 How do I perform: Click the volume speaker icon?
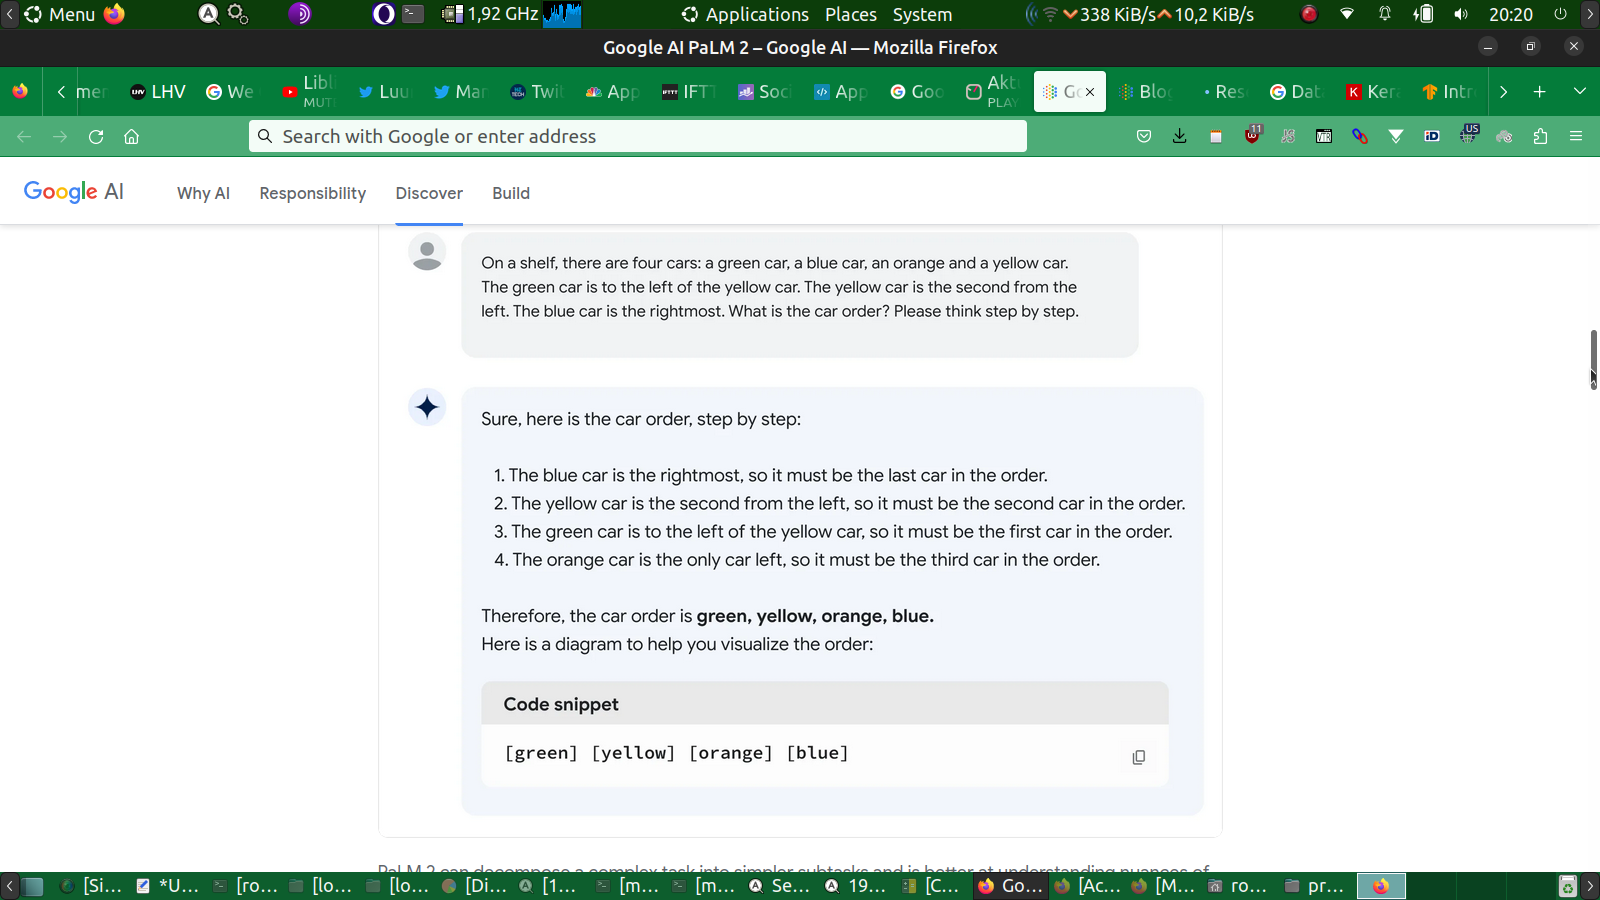1461,14
